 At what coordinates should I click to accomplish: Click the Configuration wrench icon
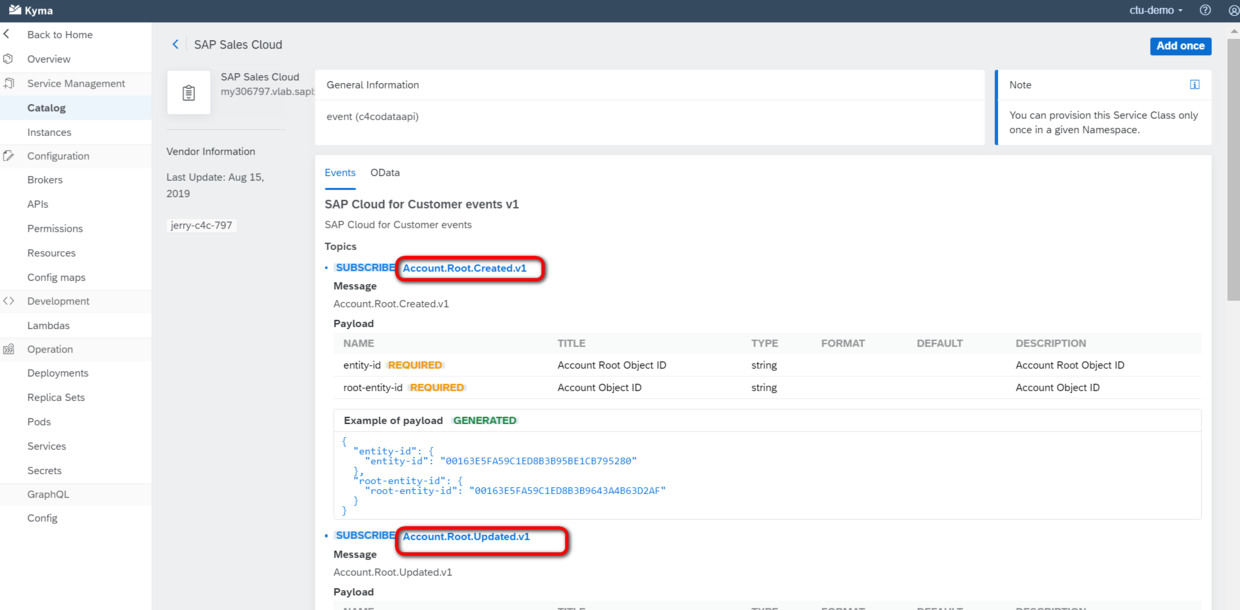[x=8, y=156]
